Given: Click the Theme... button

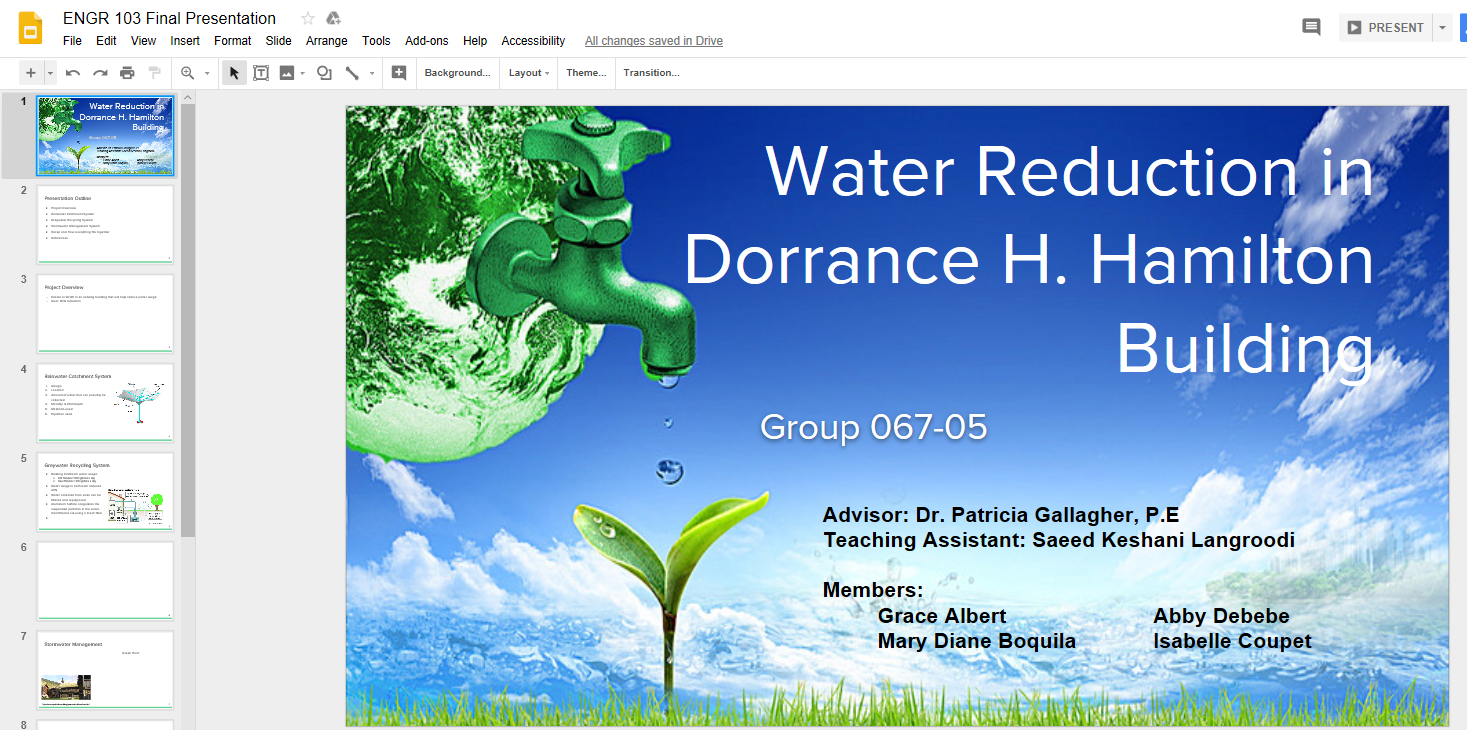Looking at the screenshot, I should (586, 73).
